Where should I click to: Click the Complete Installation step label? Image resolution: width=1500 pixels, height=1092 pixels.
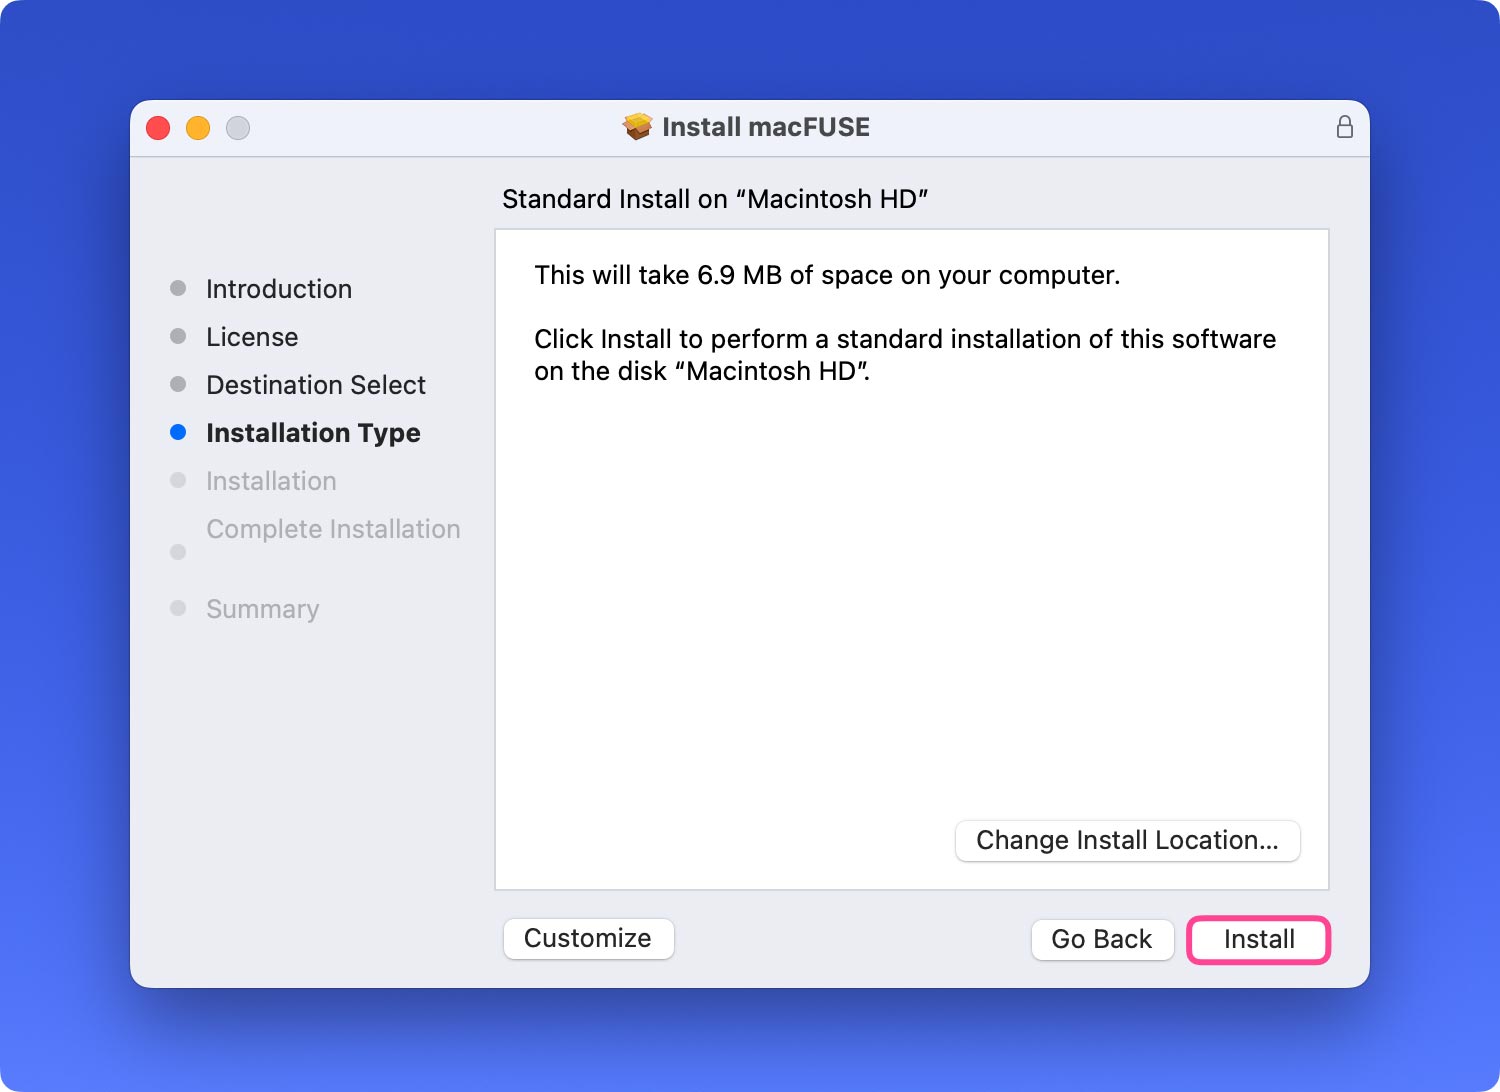333,529
